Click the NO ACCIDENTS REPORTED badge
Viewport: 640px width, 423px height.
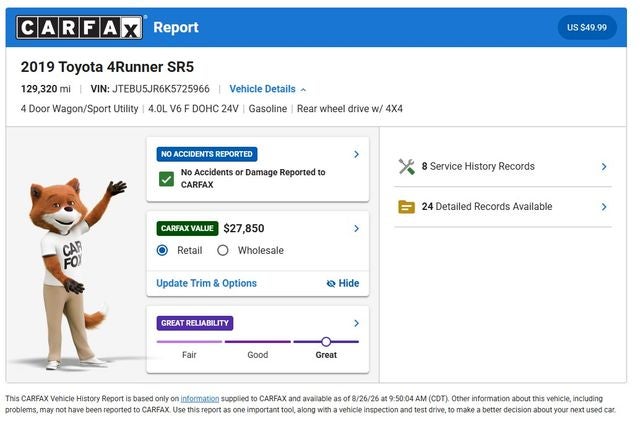pos(207,154)
